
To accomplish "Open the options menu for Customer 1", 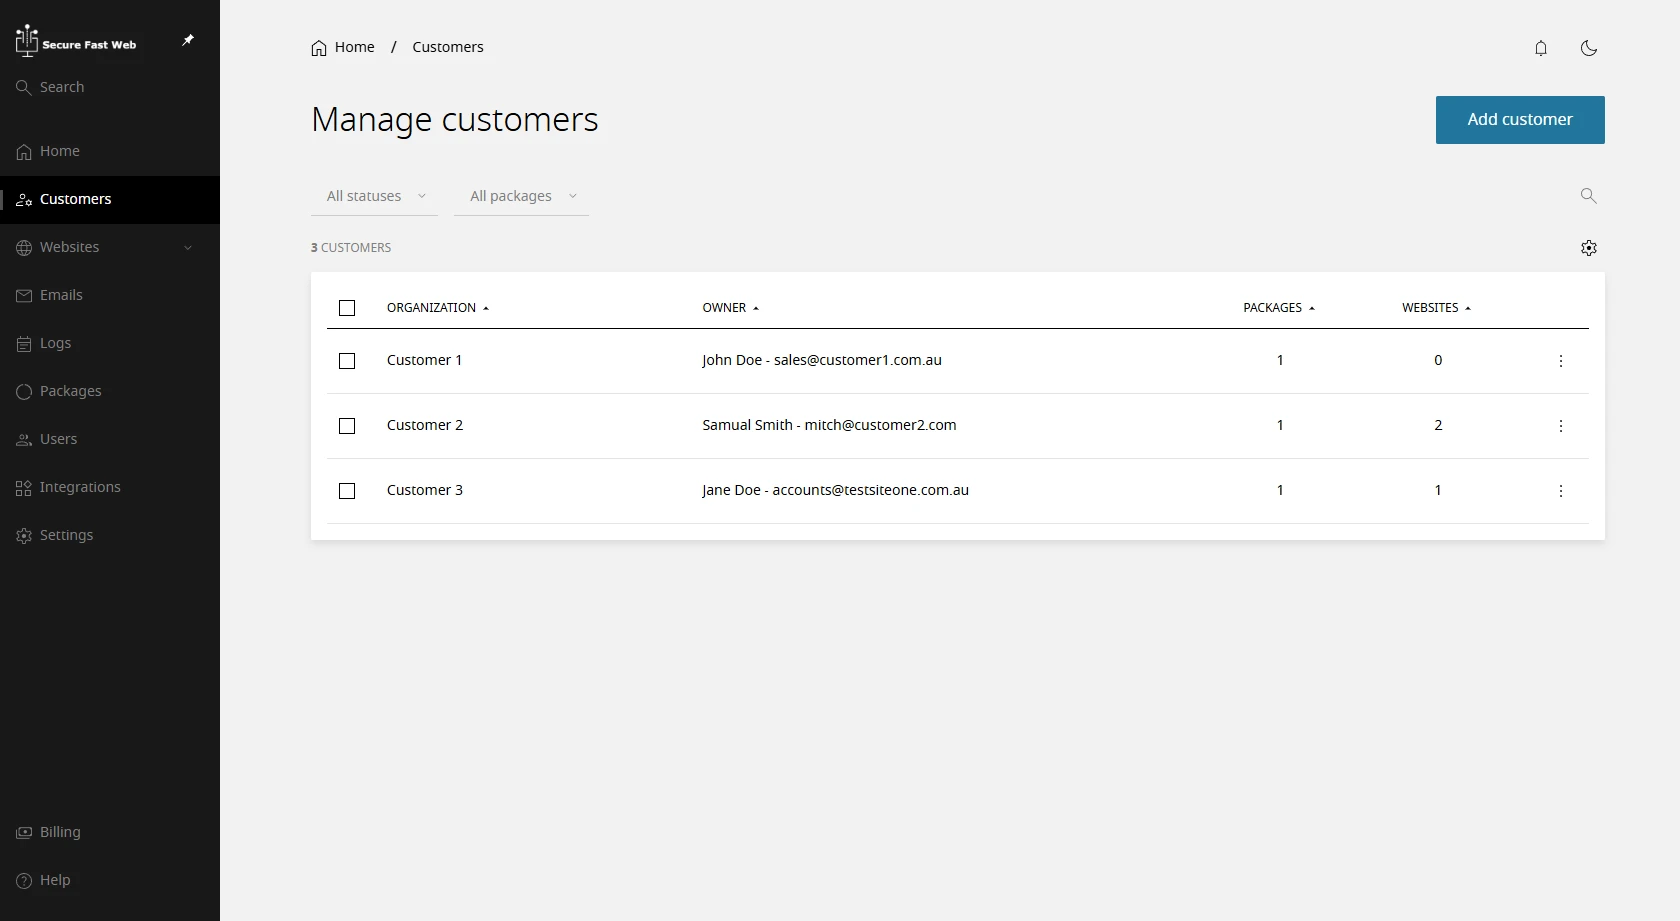I will click(1561, 361).
